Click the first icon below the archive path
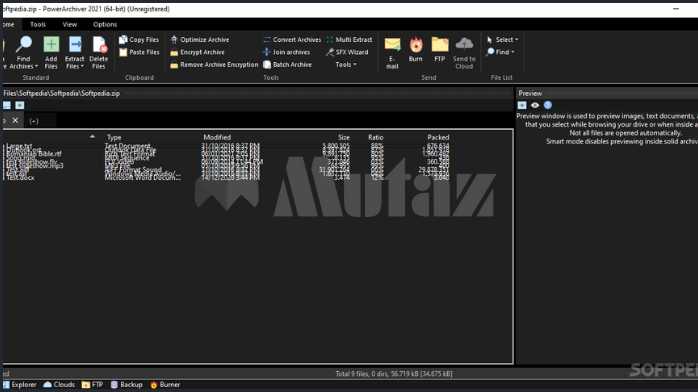The width and height of the screenshot is (698, 392). pos(7,105)
